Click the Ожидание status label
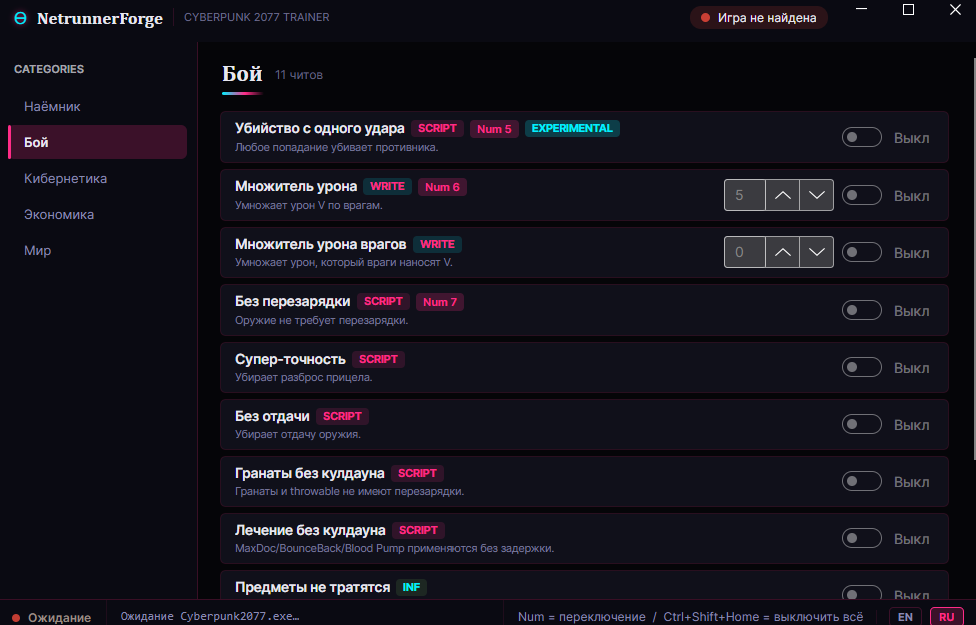Image resolution: width=976 pixels, height=625 pixels. click(60, 618)
